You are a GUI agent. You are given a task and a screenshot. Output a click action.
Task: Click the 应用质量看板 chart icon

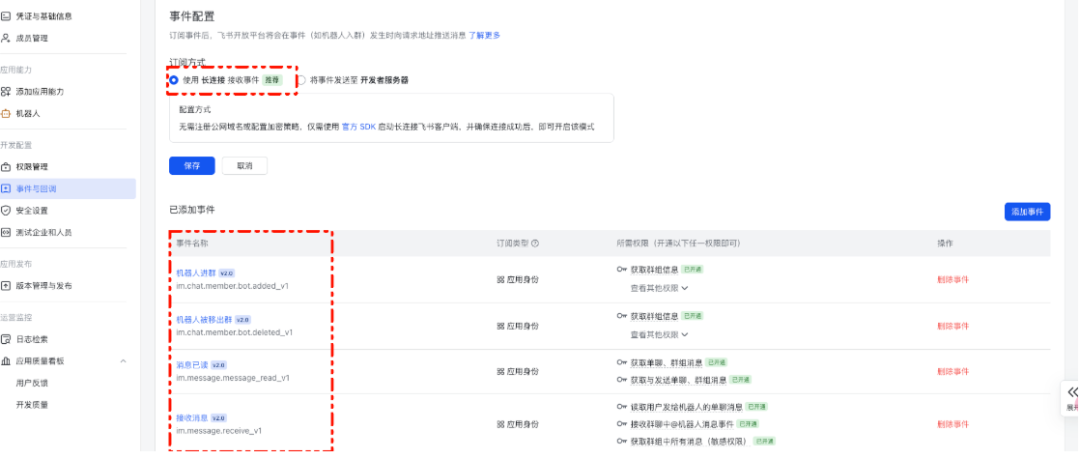[6, 361]
